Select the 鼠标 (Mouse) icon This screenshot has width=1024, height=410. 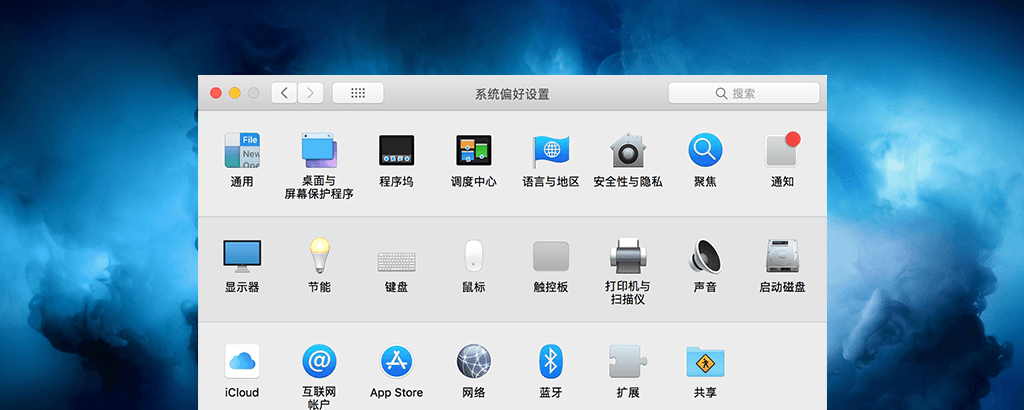coord(473,256)
